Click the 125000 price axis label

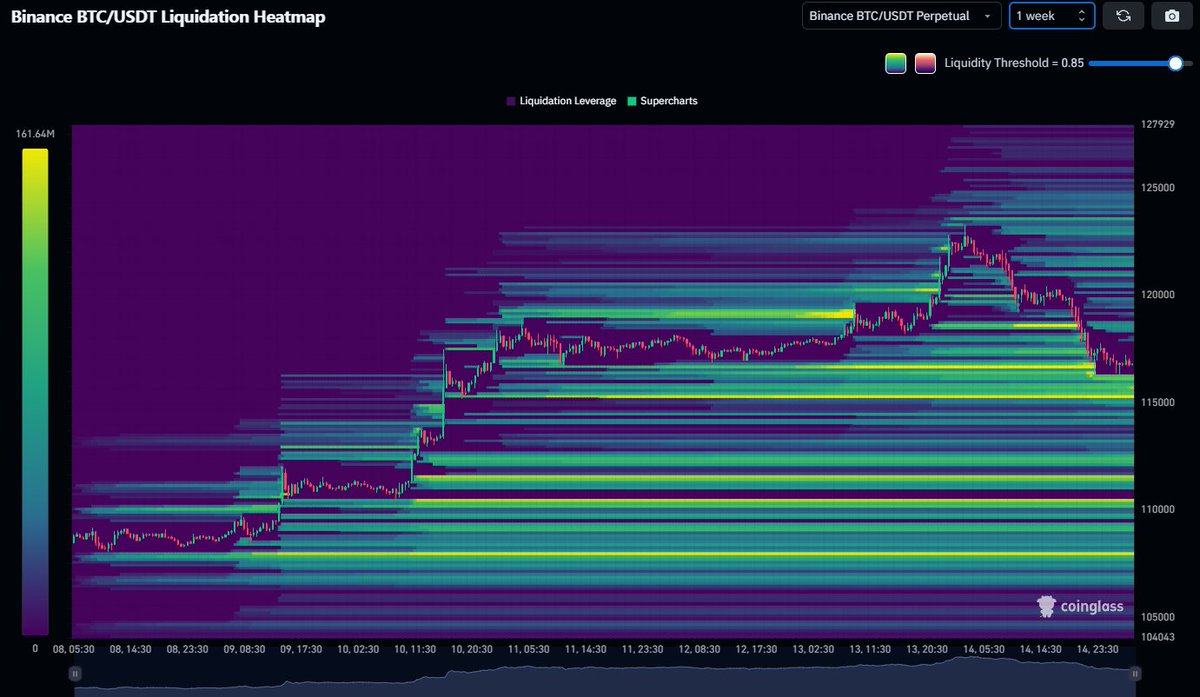click(1158, 188)
